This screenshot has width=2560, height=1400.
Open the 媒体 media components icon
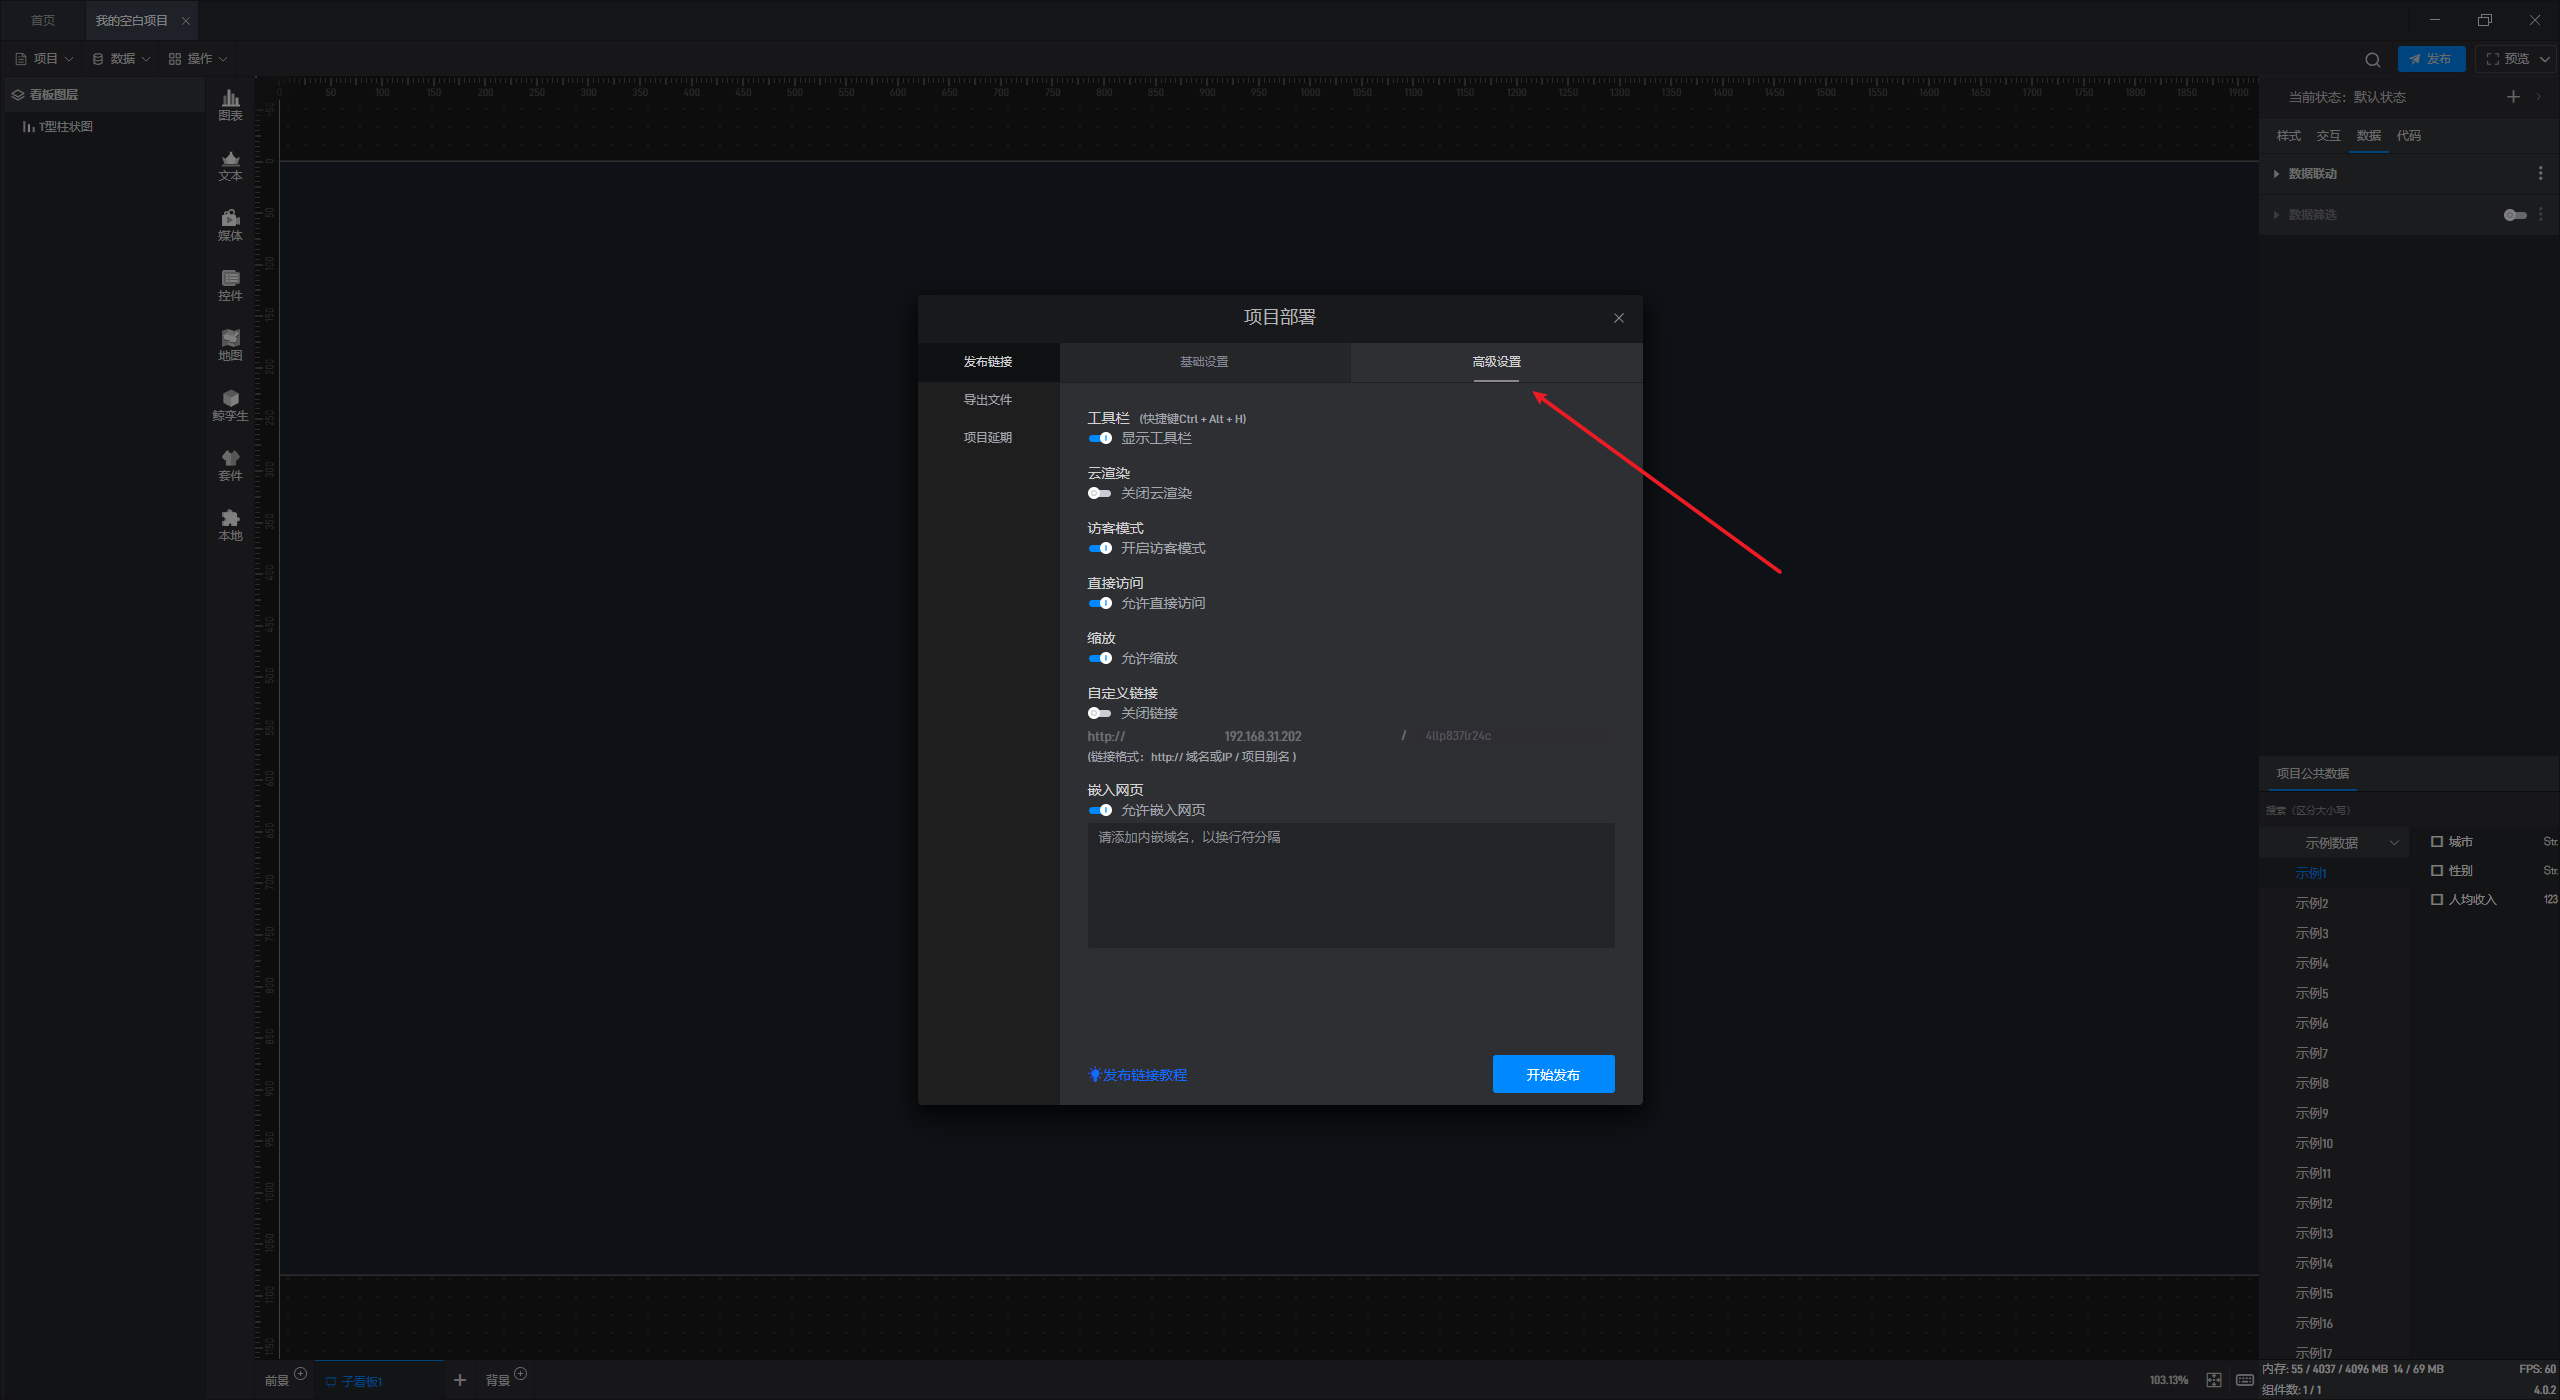click(230, 224)
